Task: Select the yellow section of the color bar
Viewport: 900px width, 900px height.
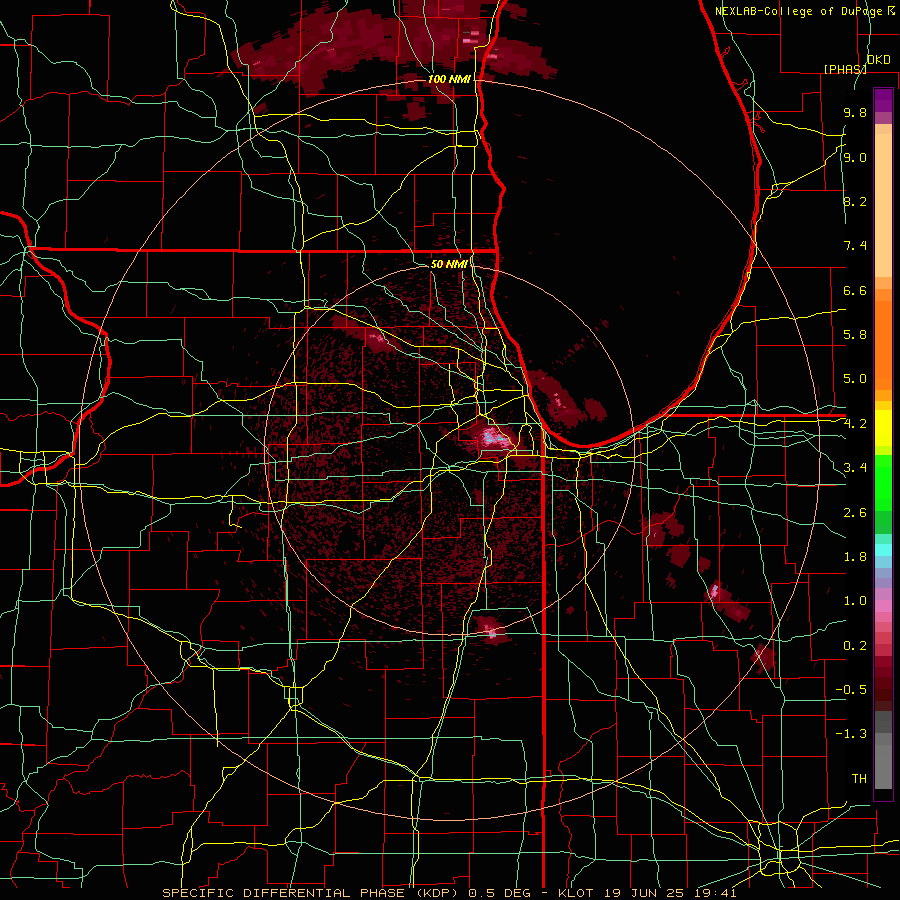Action: pyautogui.click(x=883, y=428)
